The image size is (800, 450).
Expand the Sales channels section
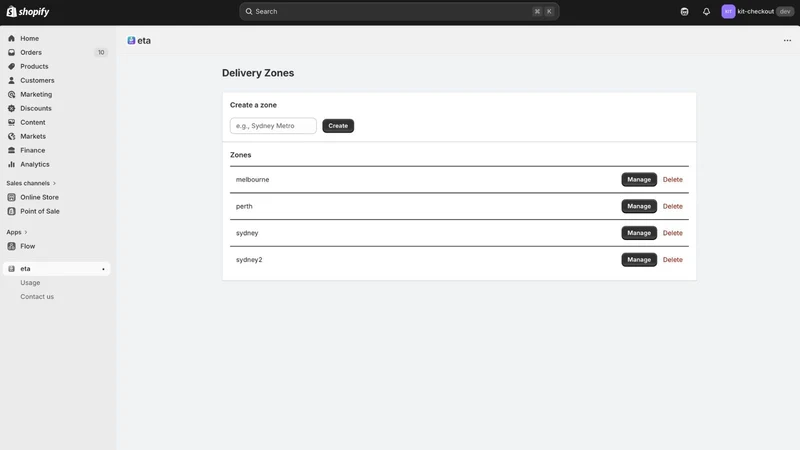tap(31, 183)
